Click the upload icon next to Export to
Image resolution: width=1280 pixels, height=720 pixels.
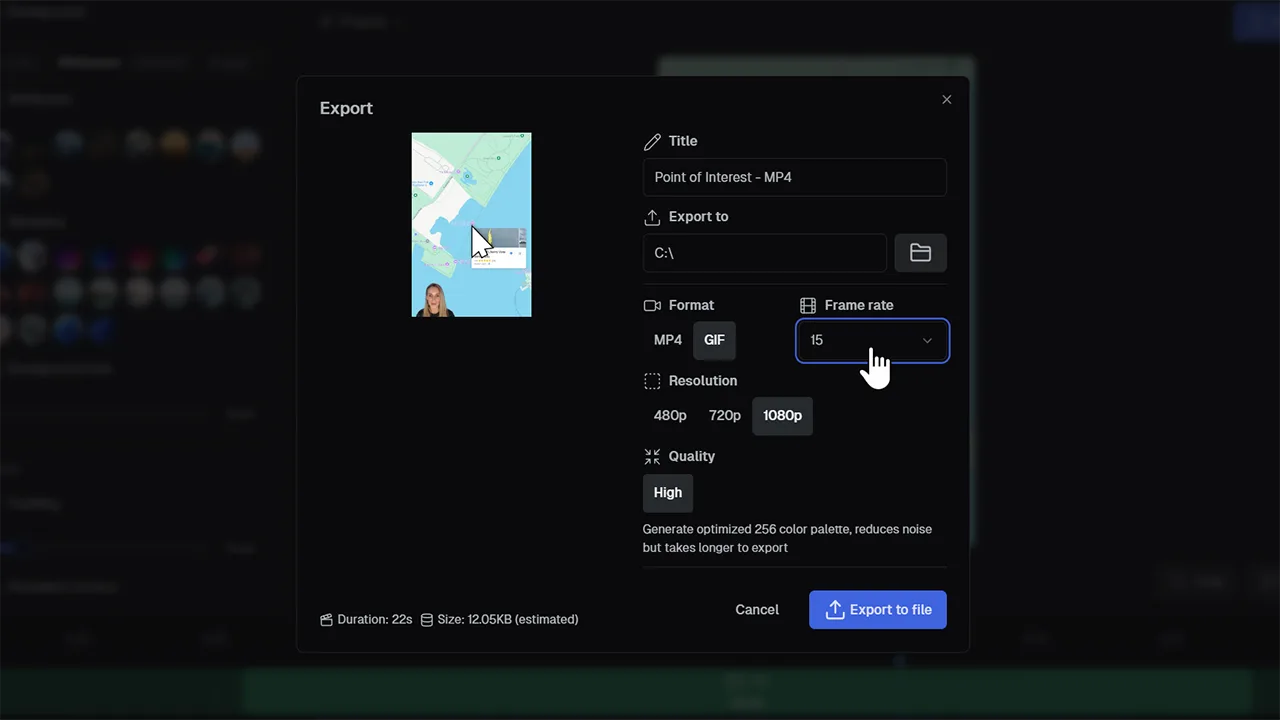(652, 217)
